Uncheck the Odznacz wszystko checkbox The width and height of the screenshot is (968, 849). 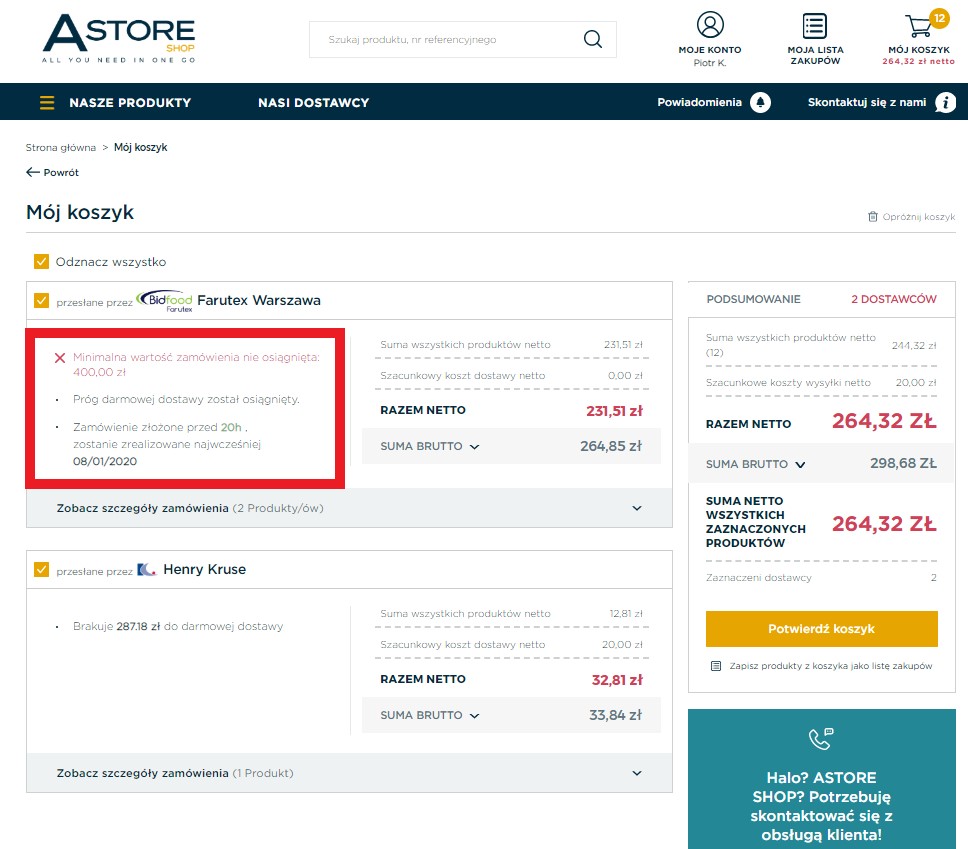41,262
